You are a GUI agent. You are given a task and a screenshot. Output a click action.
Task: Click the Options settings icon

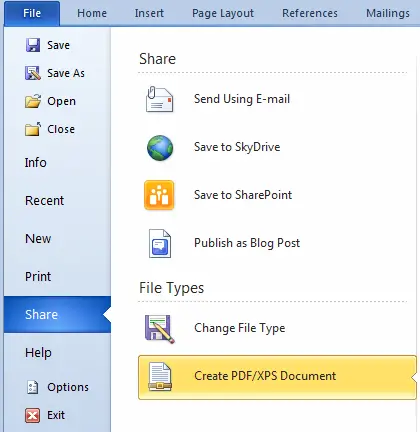[33, 387]
